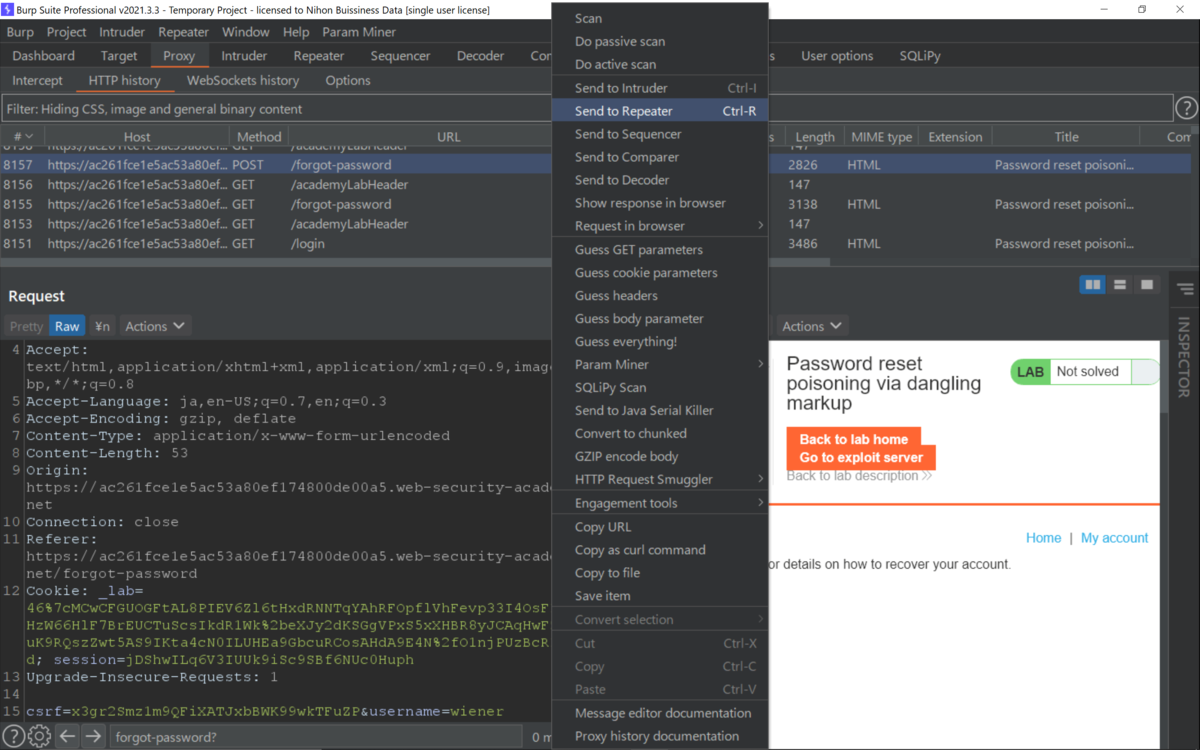Screen dimensions: 1200x750
Task: Open the Intruder top-level tab
Action: point(244,56)
